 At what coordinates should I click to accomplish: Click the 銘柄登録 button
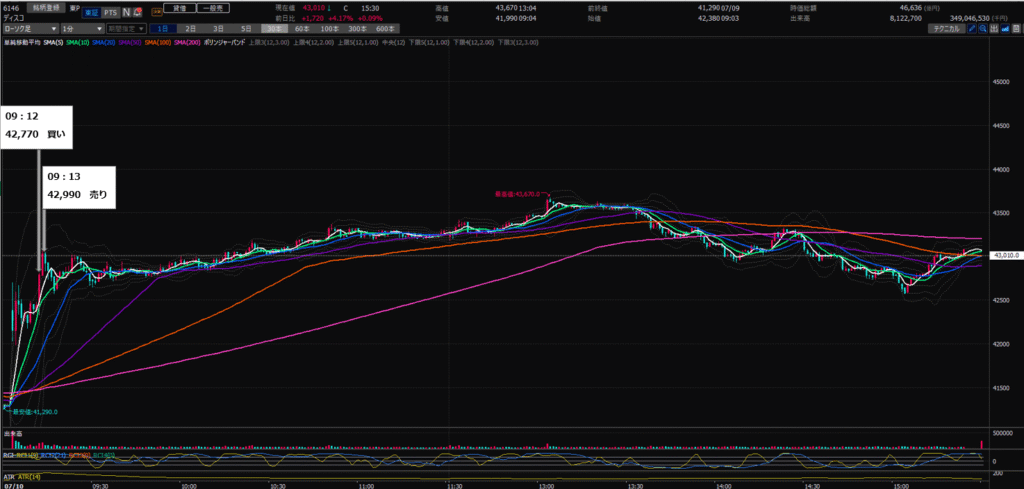(46, 7)
